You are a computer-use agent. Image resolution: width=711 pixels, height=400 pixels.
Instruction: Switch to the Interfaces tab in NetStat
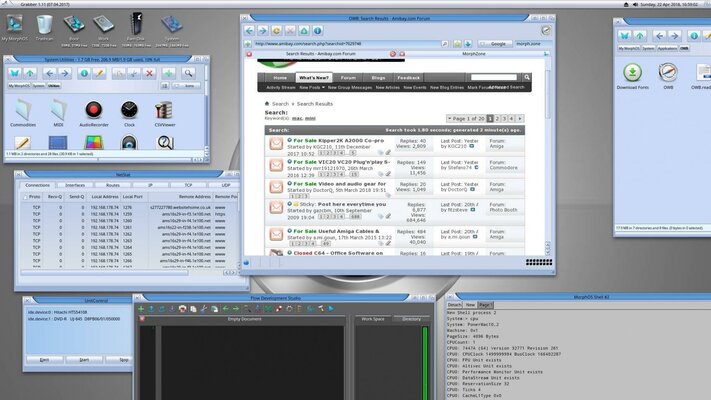[75, 185]
